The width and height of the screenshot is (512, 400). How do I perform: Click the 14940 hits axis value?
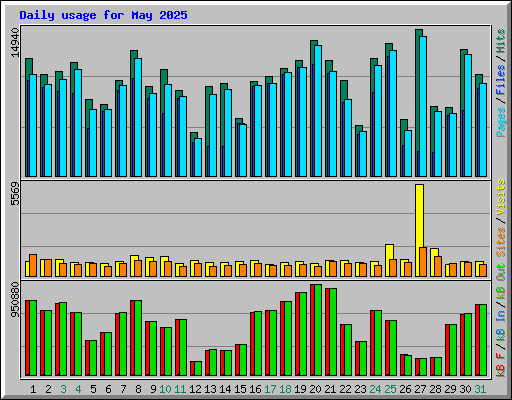(x=15, y=43)
